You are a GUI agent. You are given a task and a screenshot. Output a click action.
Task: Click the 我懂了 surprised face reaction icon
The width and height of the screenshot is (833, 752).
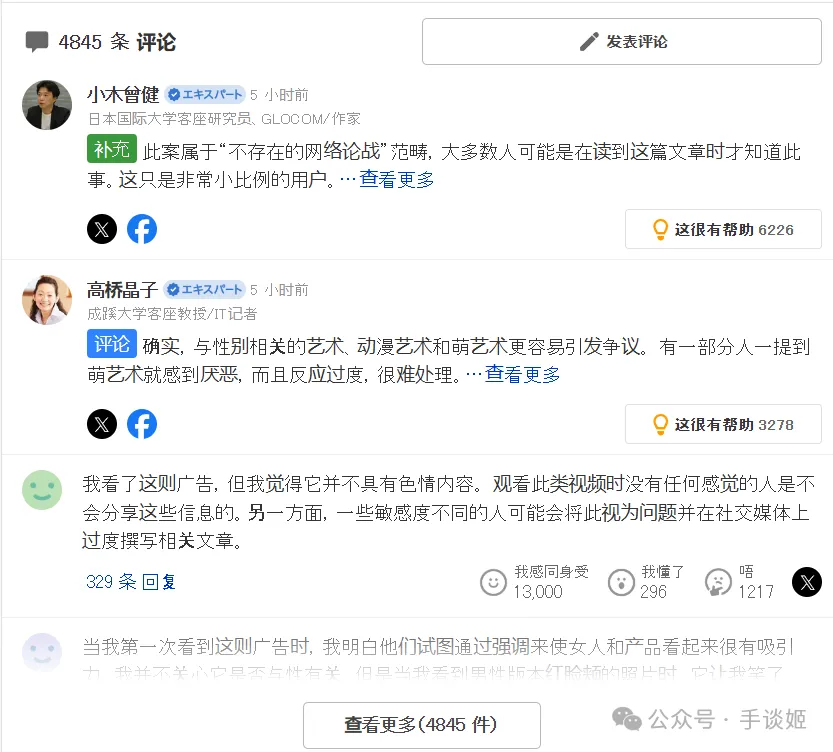[x=621, y=582]
